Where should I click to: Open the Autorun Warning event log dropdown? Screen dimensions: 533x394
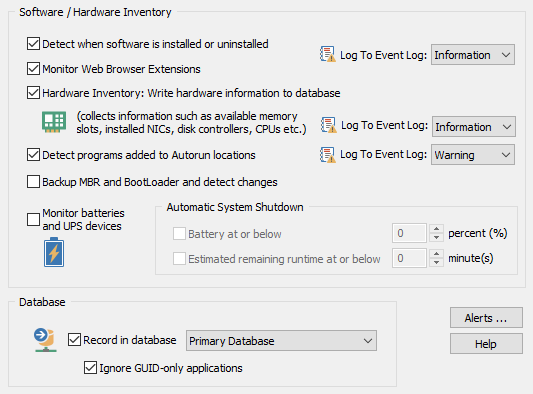click(472, 155)
